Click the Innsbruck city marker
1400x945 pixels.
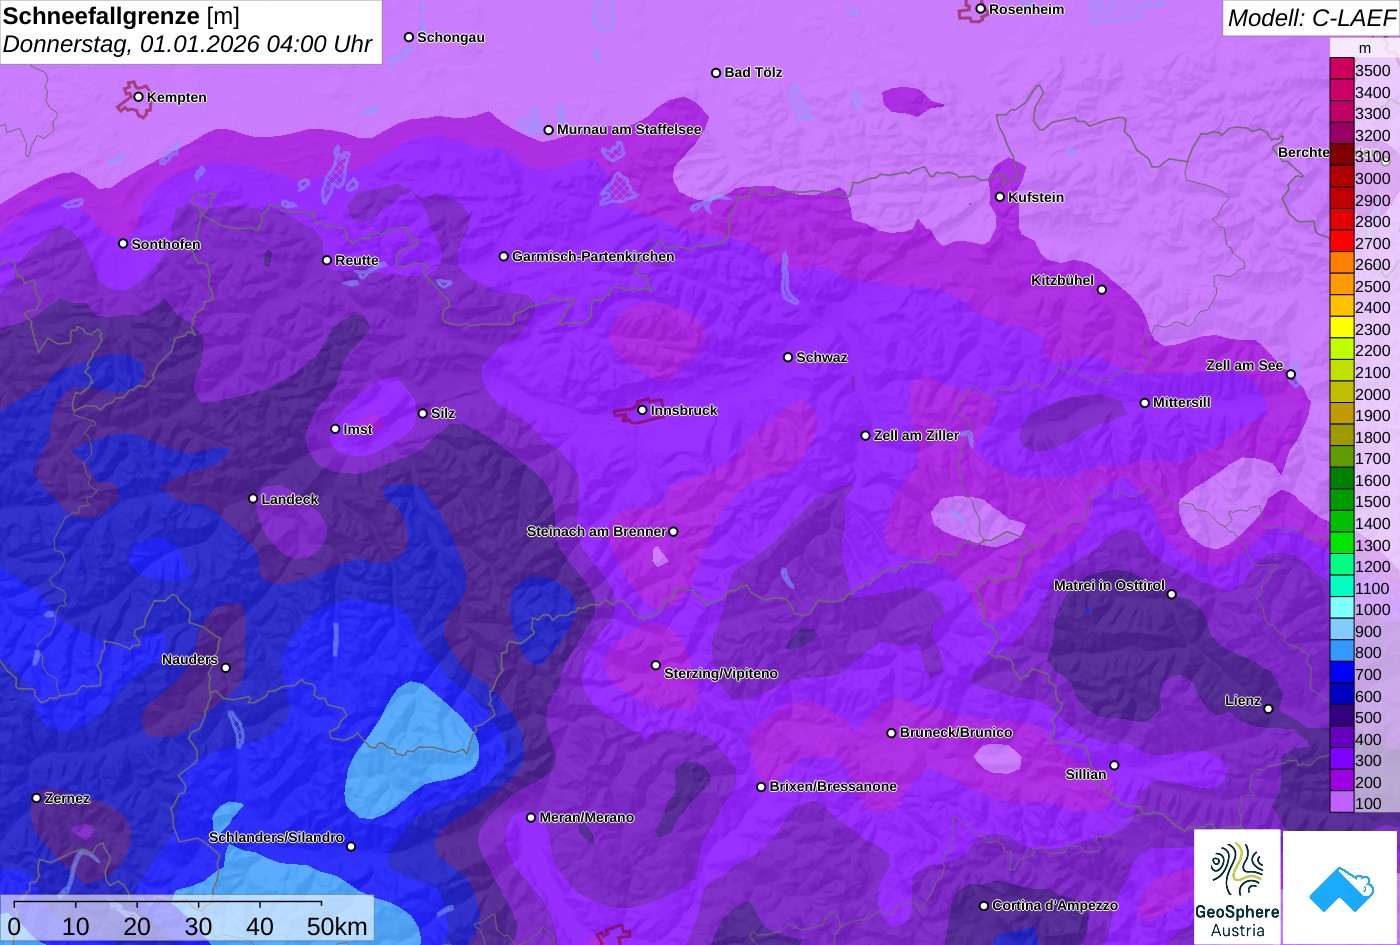coord(642,410)
